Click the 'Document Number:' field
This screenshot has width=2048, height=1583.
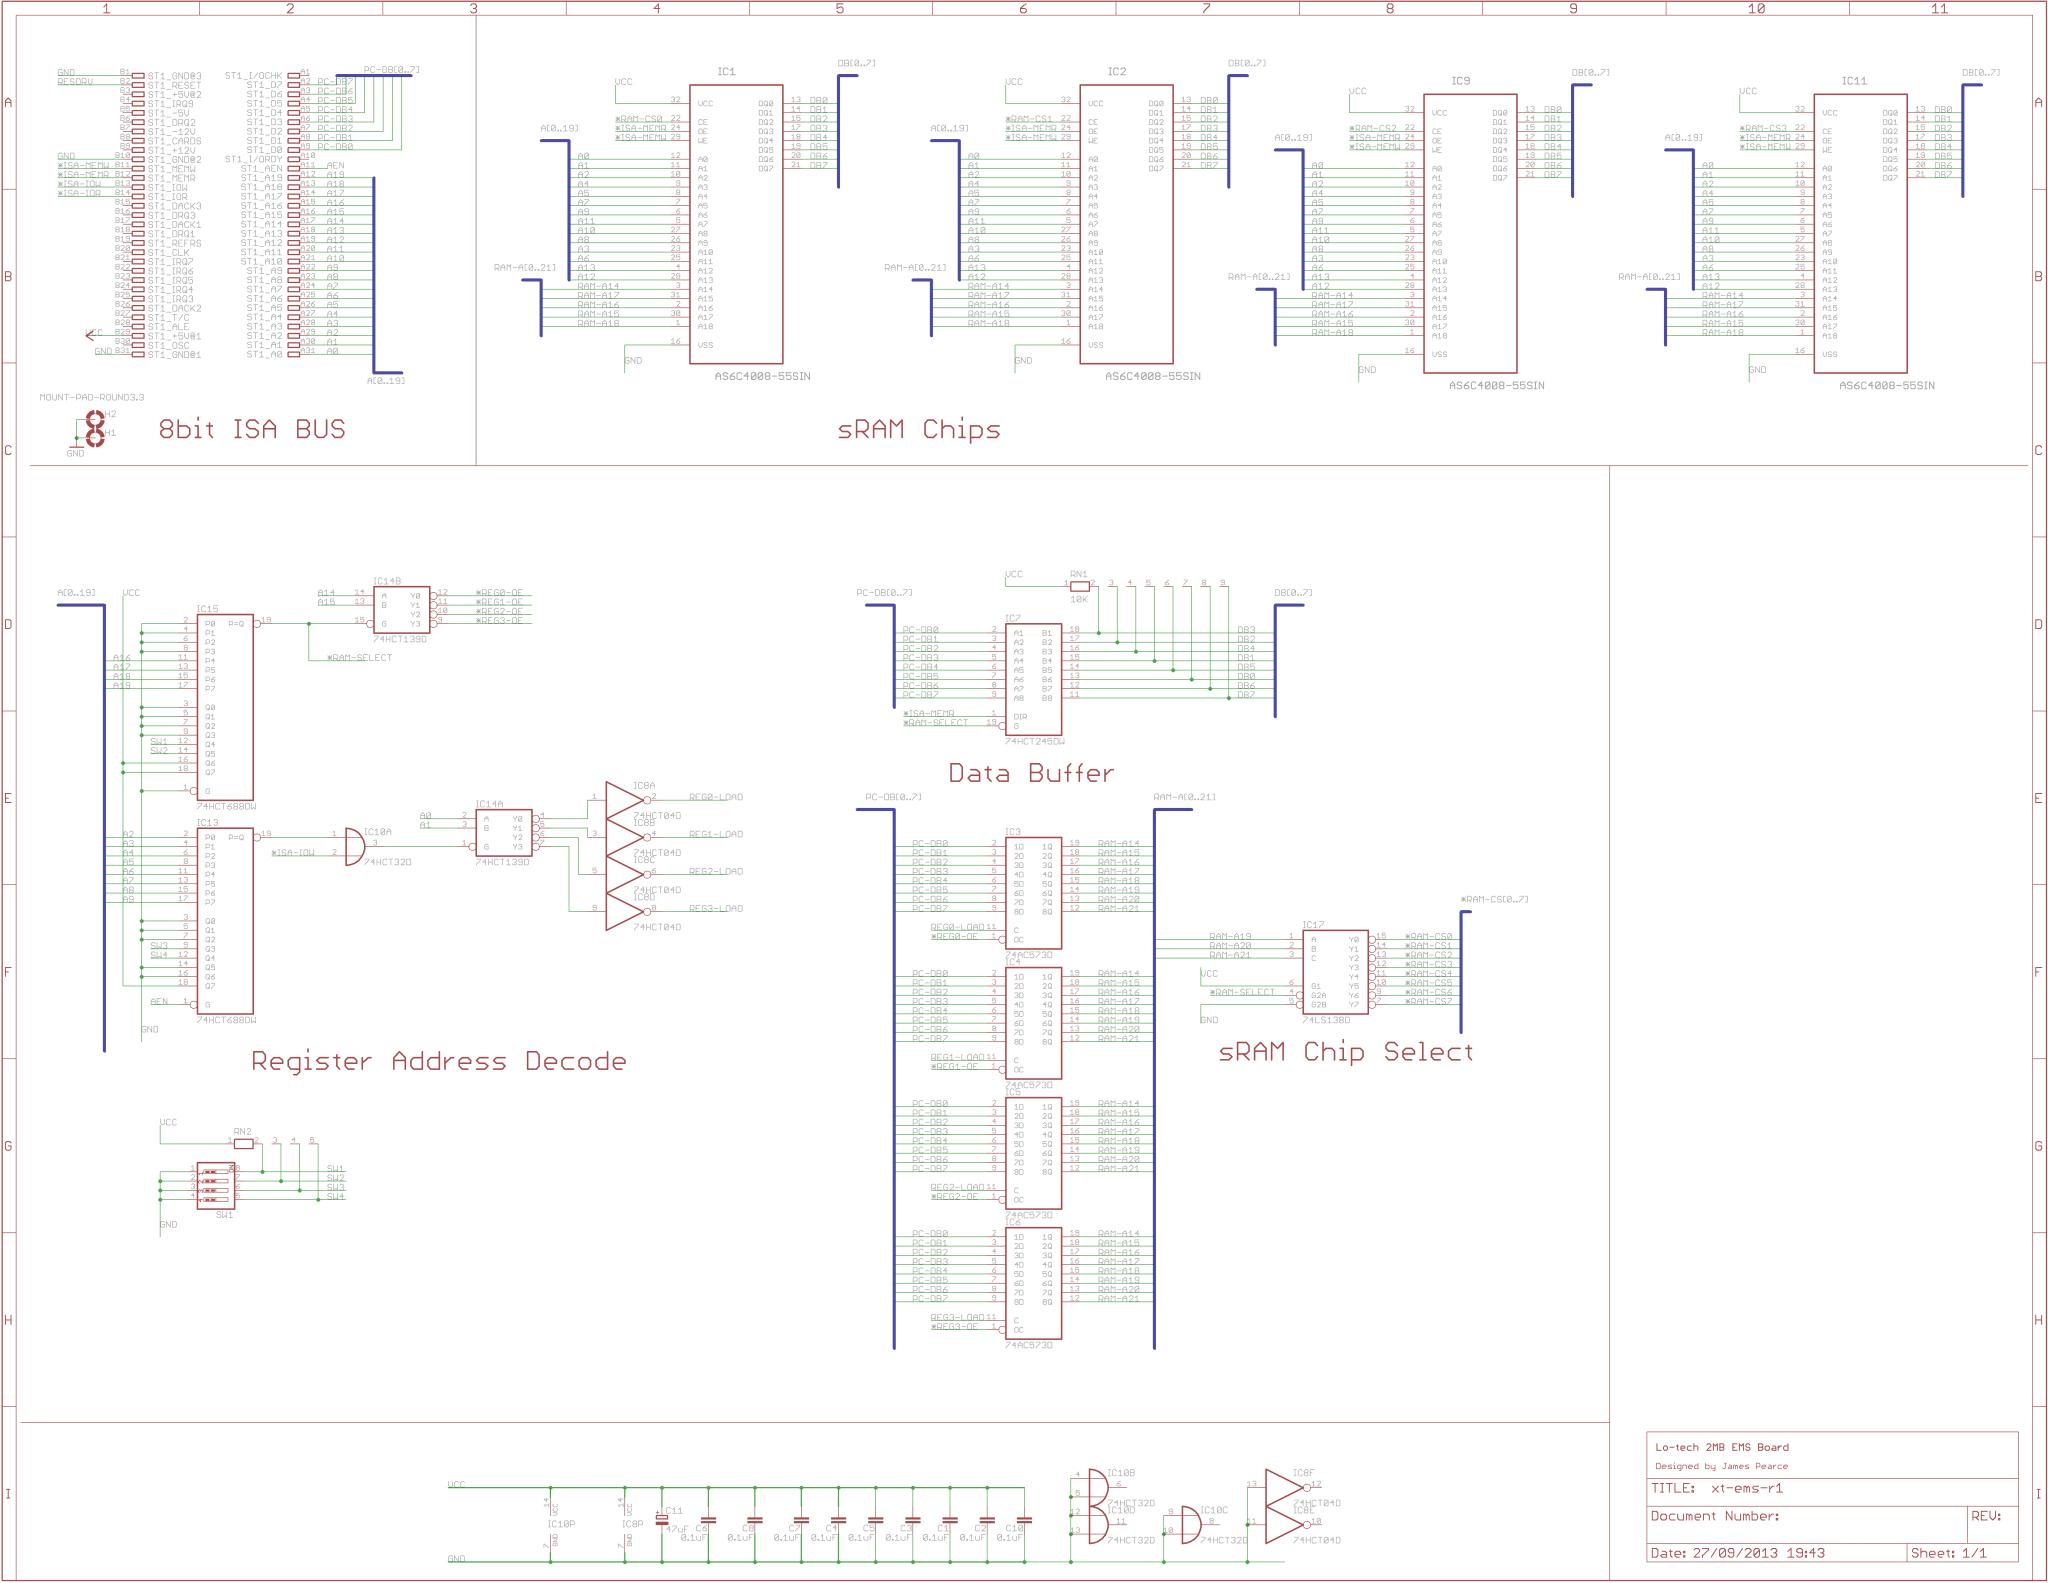point(1715,1516)
